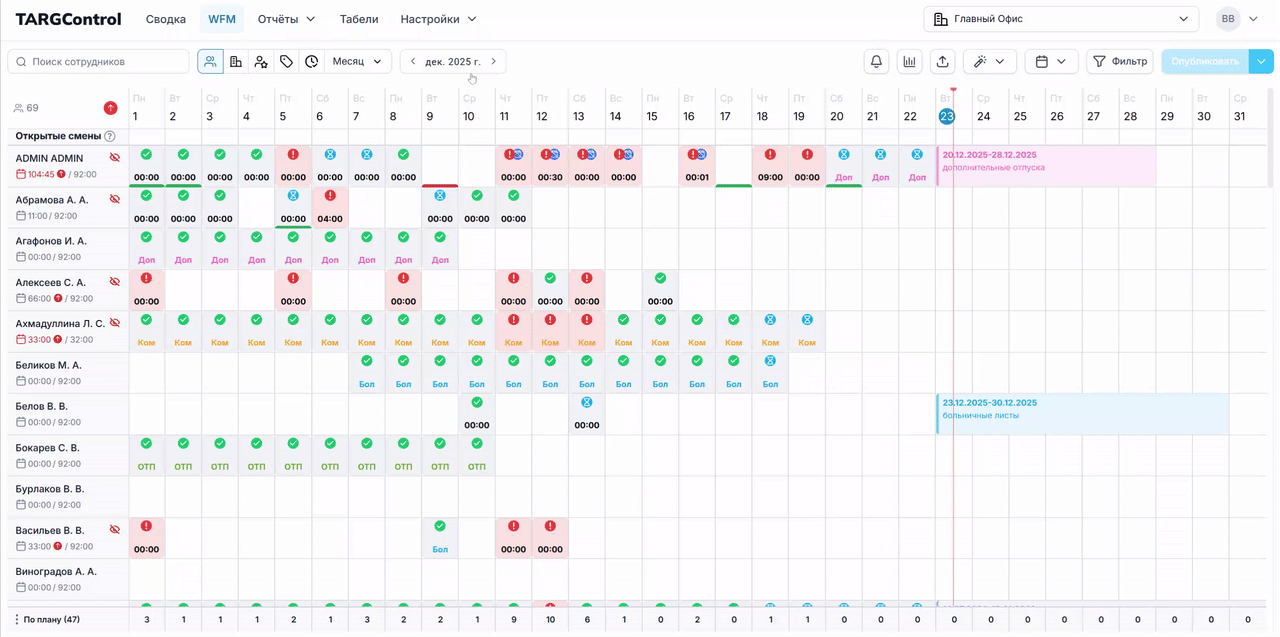The image size is (1280, 637).
Task: Click the clock icon in toolbar
Action: [312, 62]
